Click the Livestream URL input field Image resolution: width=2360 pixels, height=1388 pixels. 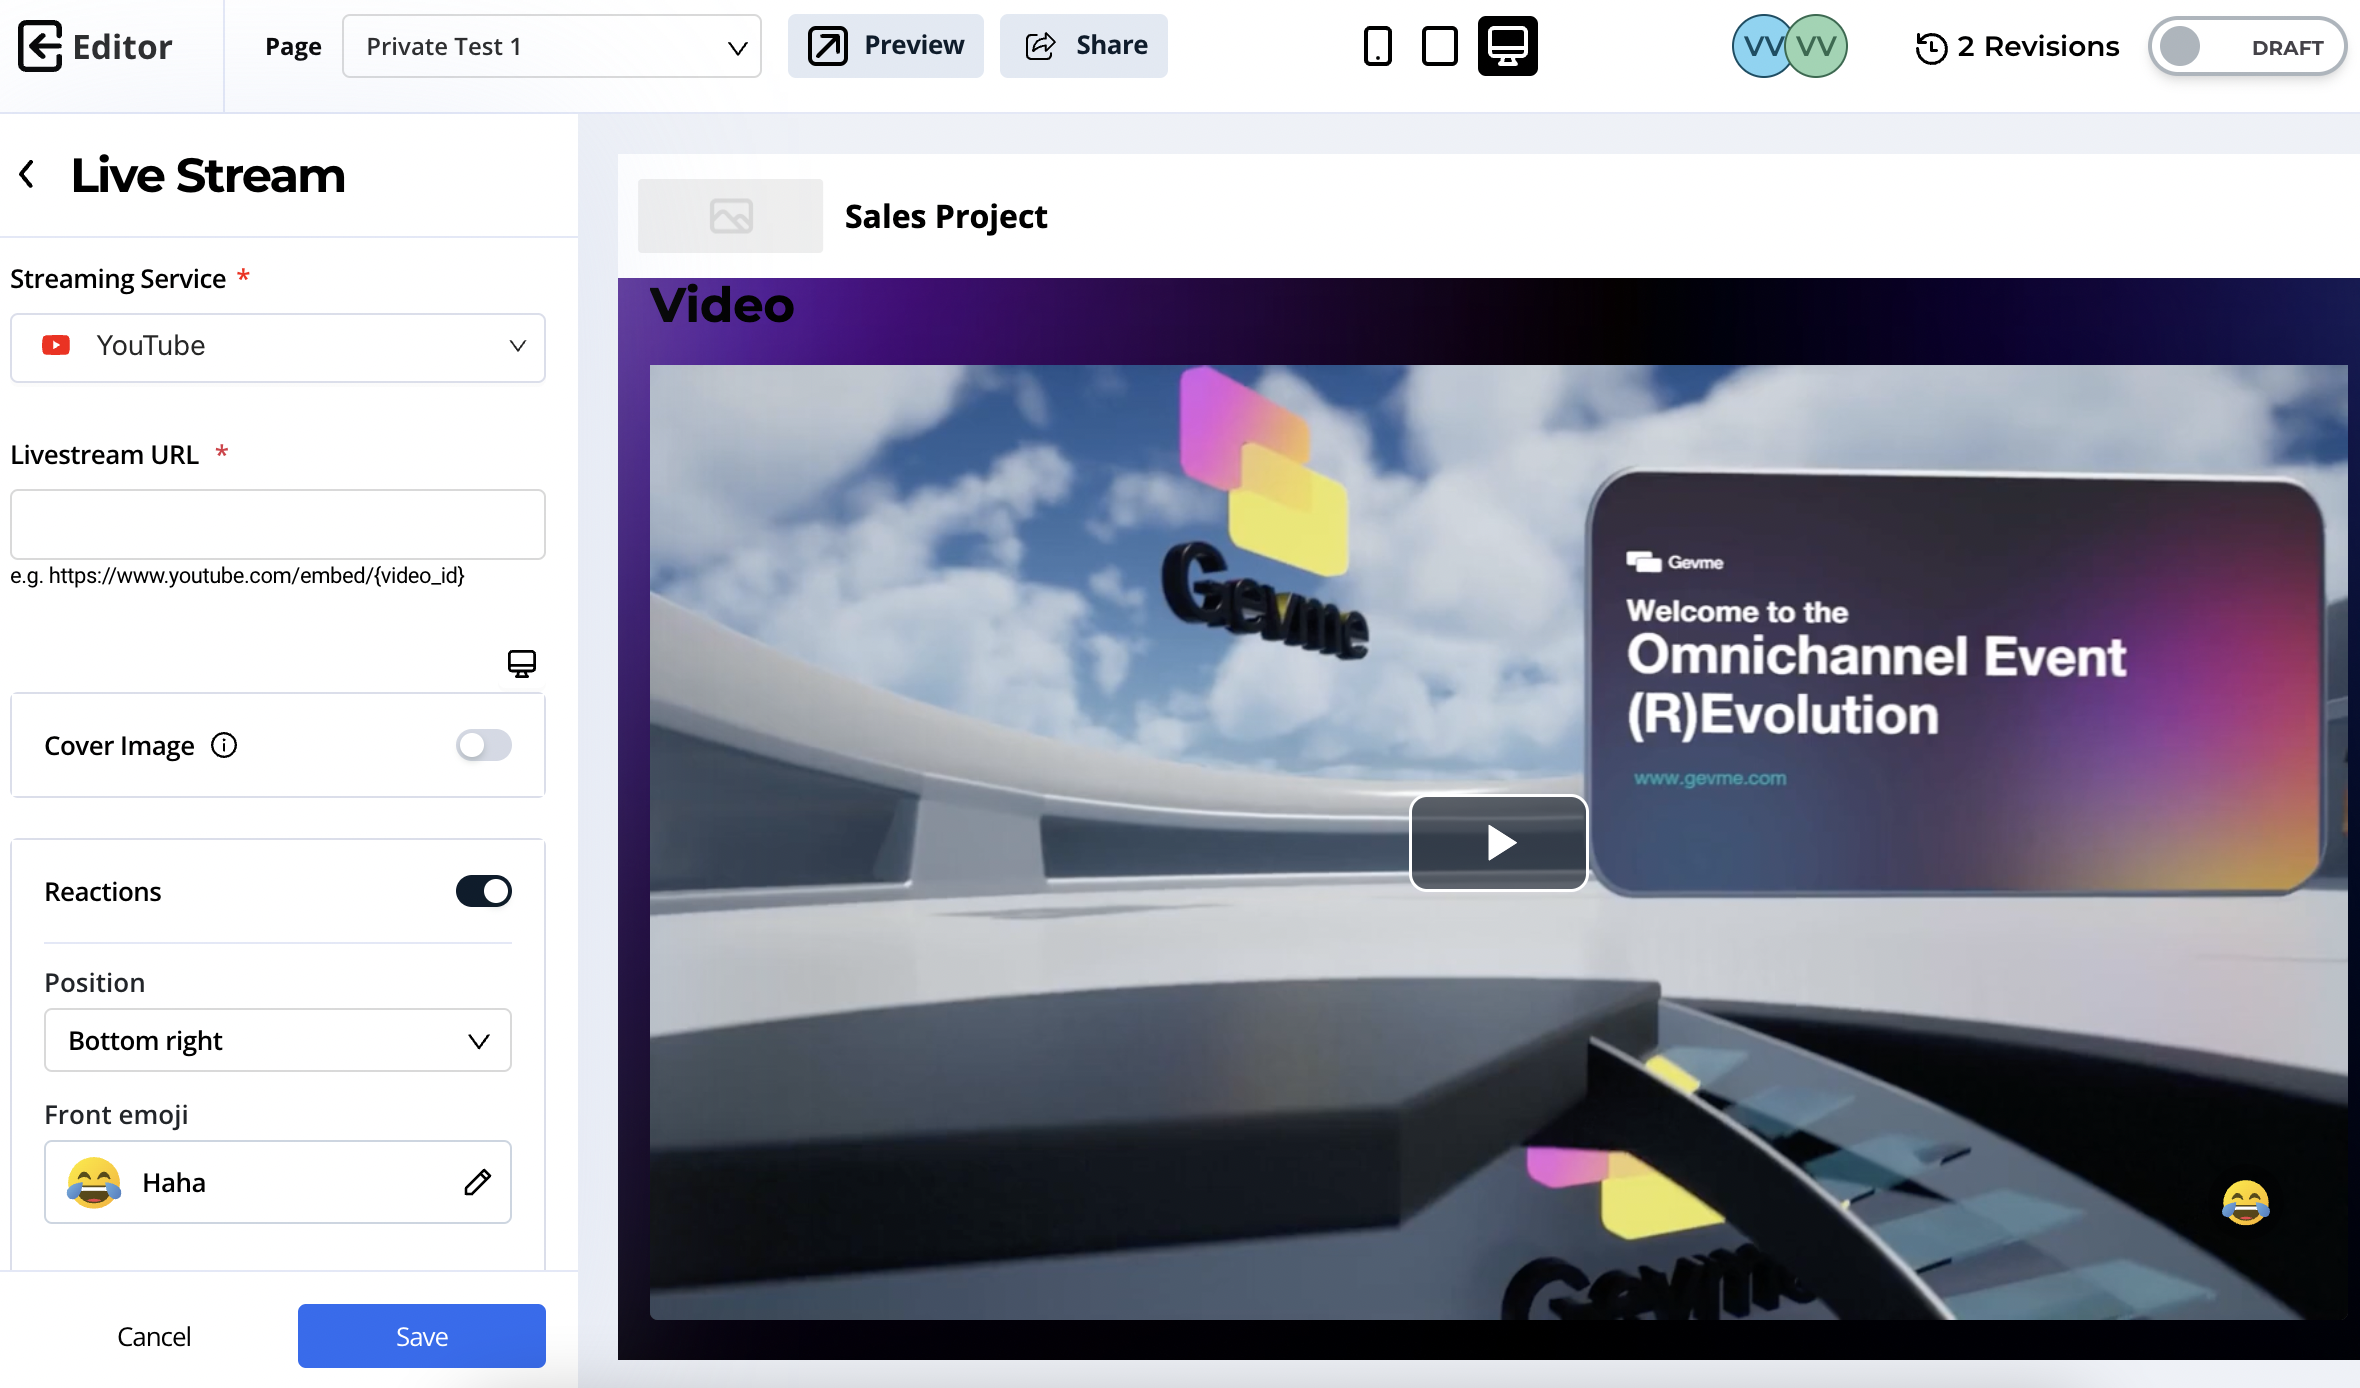[x=278, y=524]
